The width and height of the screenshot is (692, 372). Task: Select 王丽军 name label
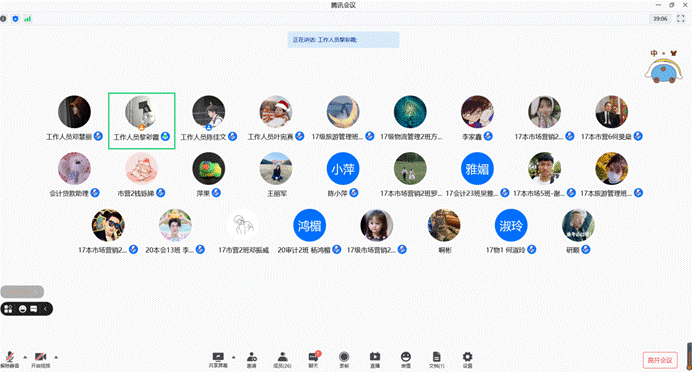coord(277,193)
